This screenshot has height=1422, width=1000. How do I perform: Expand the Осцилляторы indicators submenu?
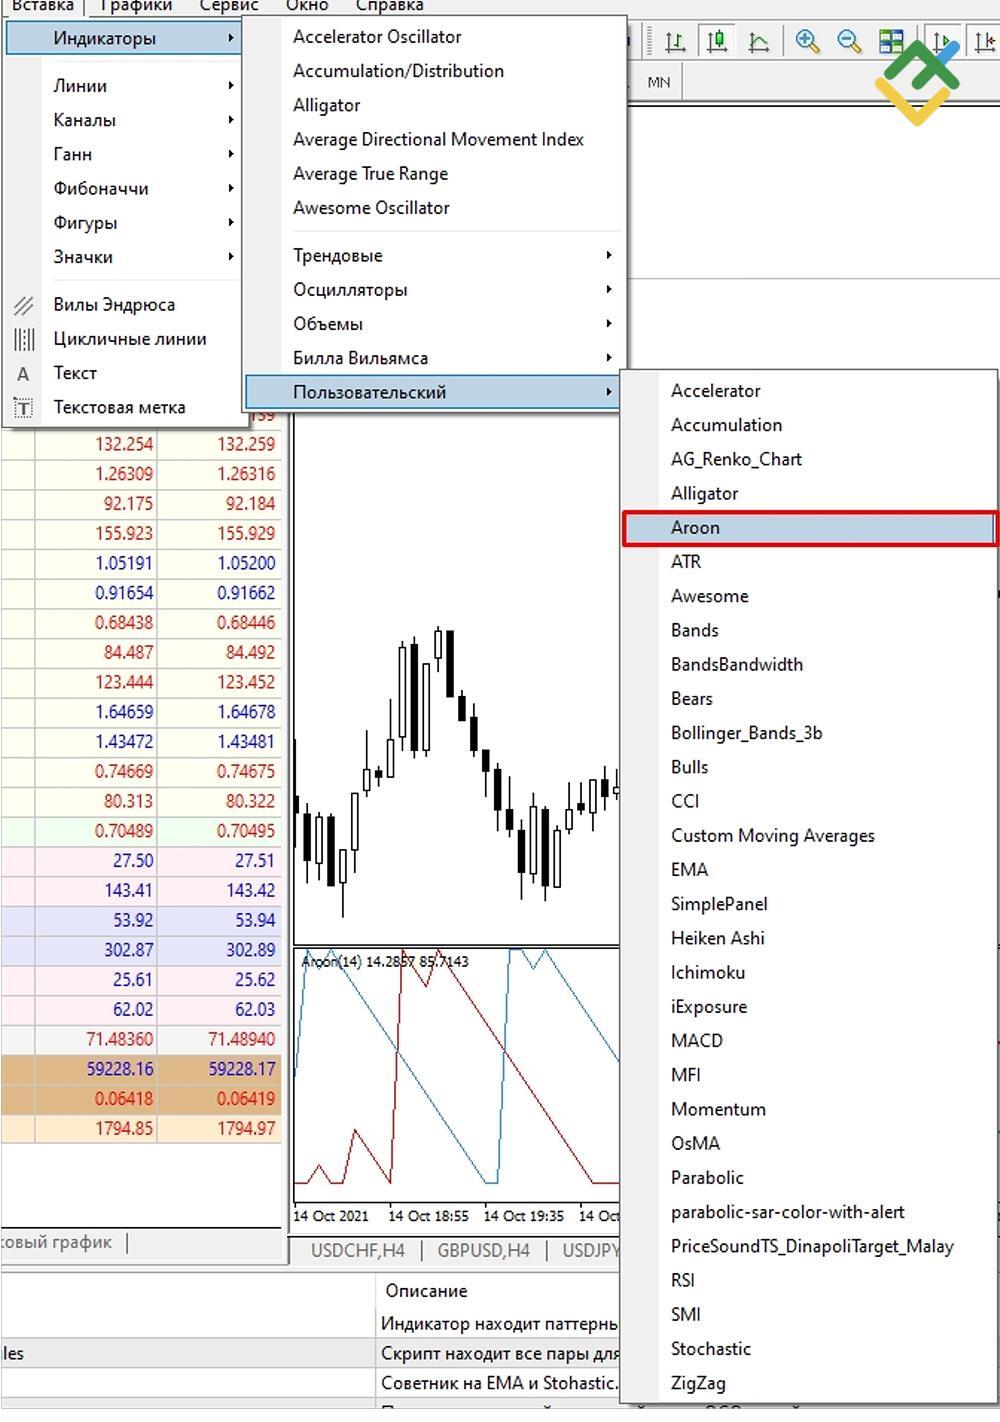click(x=434, y=290)
